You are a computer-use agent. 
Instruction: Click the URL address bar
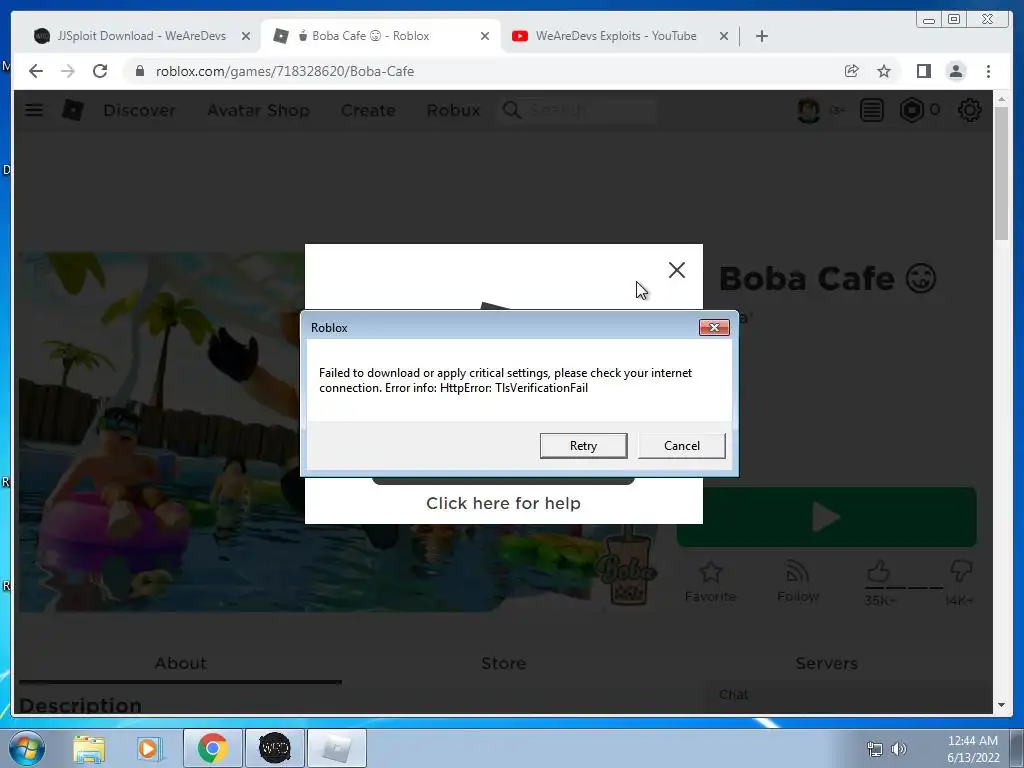click(483, 71)
